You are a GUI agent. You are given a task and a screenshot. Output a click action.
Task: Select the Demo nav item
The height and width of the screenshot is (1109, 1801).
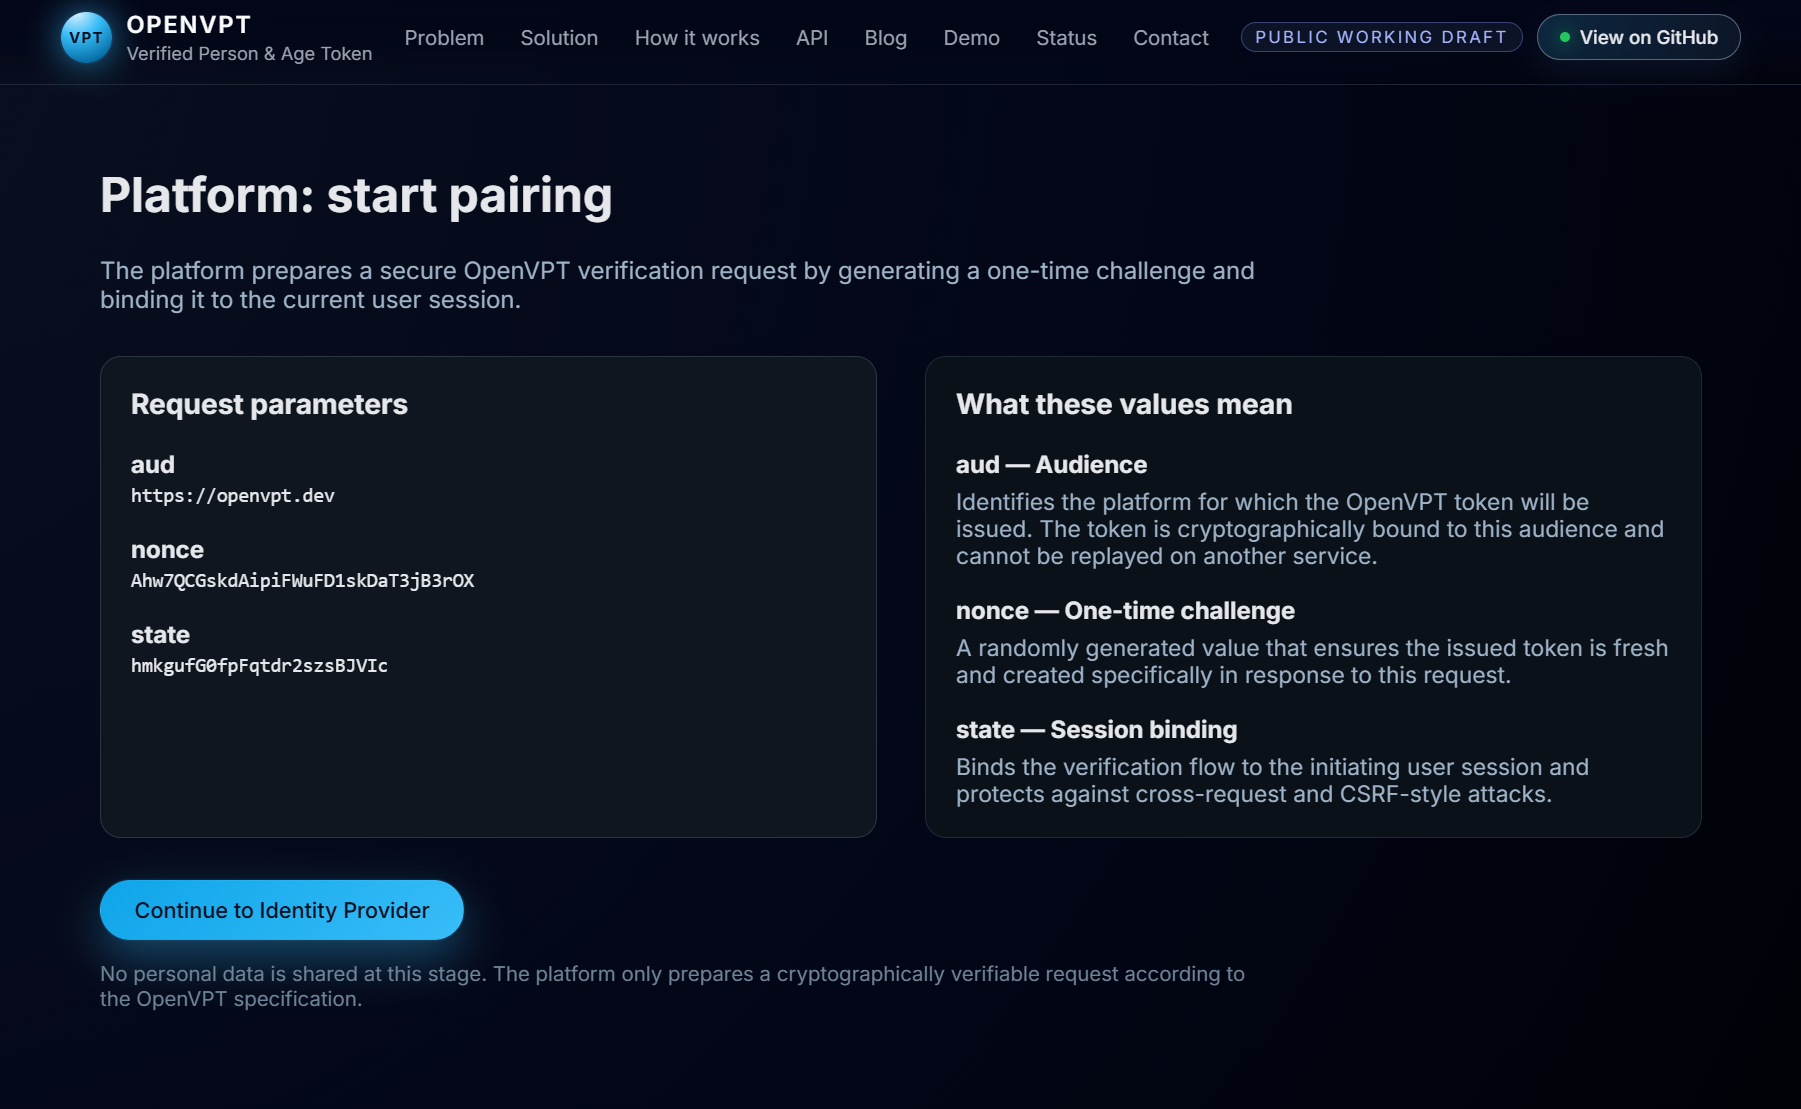click(971, 38)
